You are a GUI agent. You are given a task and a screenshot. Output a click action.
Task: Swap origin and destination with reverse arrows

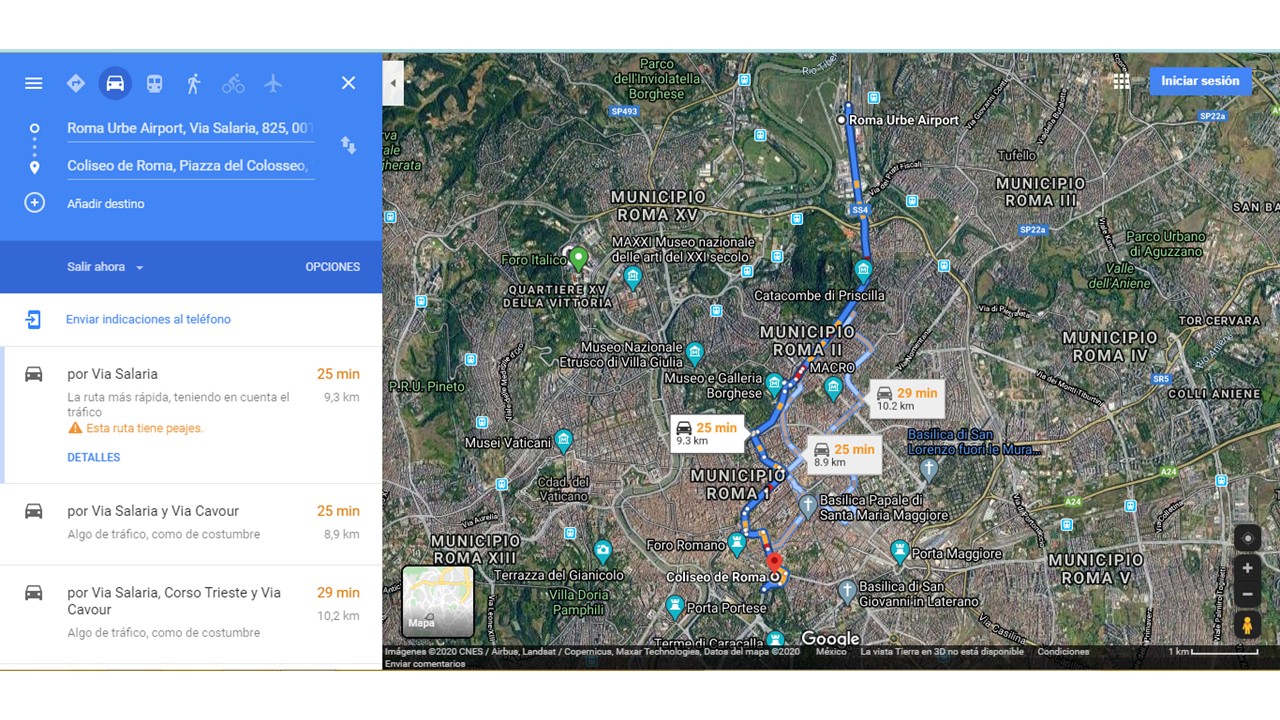point(348,145)
